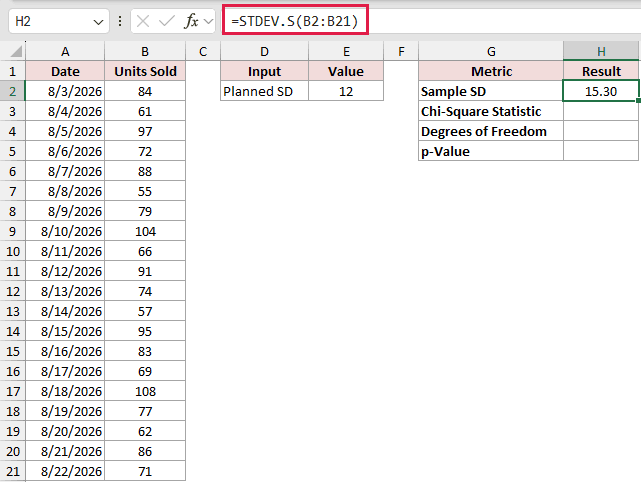The image size is (641, 482).
Task: Click the Units Sold header cell
Action: point(145,71)
